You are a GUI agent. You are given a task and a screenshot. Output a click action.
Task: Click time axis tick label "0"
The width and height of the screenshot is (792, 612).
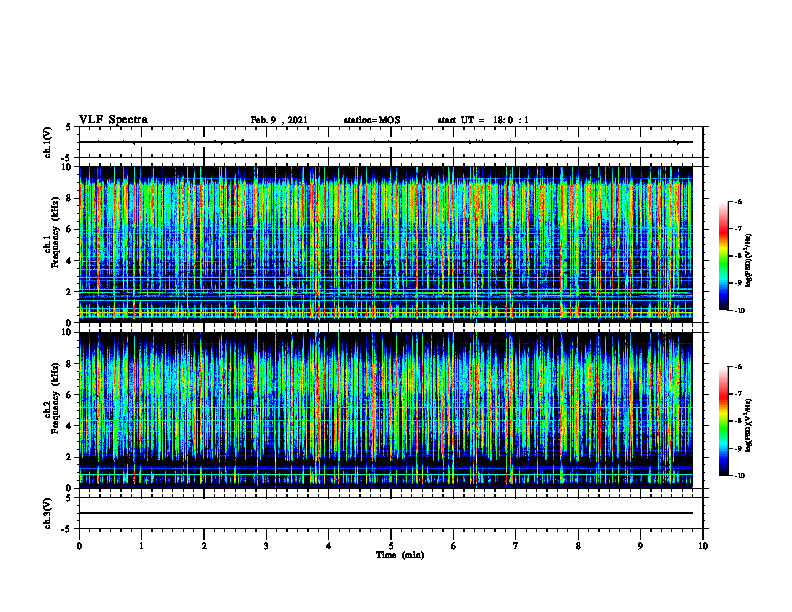79,546
